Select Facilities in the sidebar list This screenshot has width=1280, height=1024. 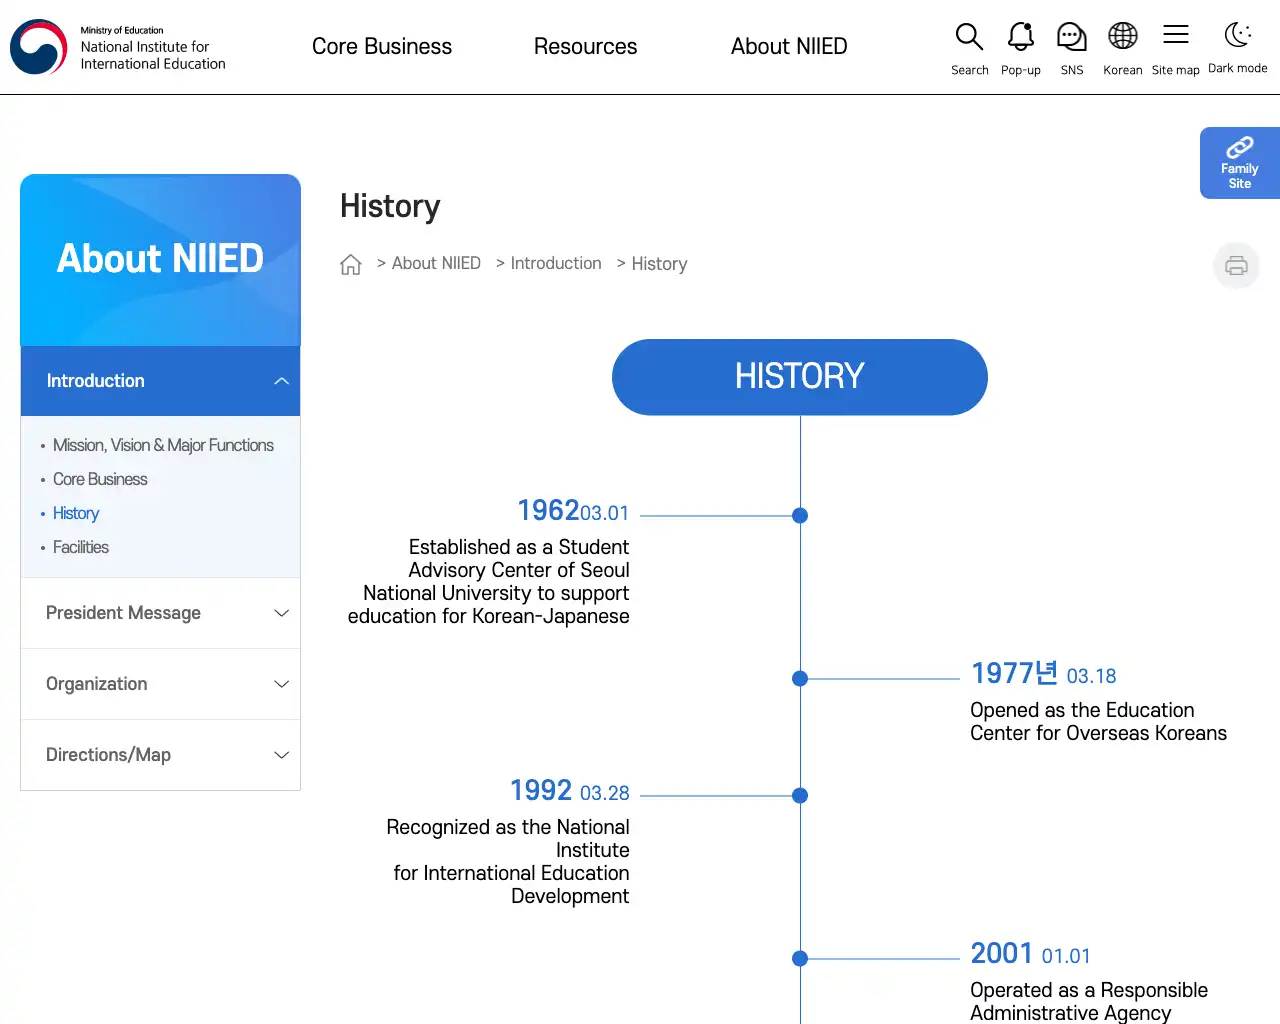pos(81,547)
